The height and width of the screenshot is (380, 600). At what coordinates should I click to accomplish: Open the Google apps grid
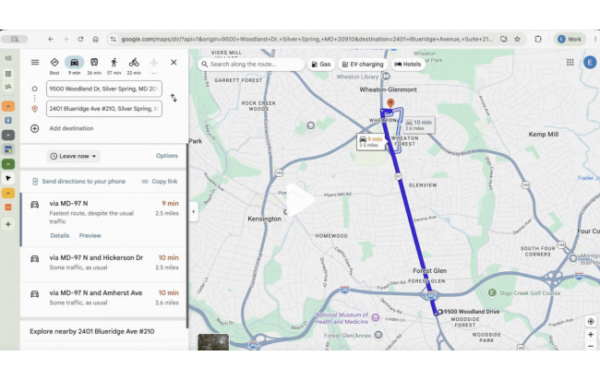click(570, 62)
